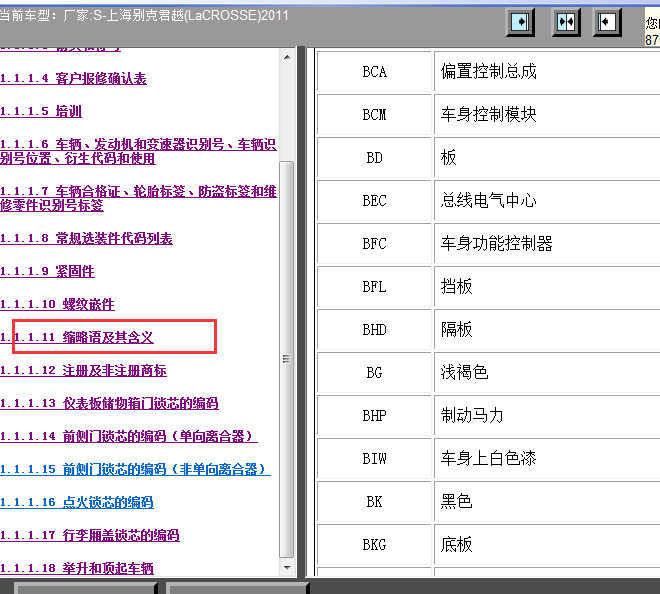Screen dimensions: 660x594
Task: Select the BKG abbreviation cell
Action: tap(375, 545)
